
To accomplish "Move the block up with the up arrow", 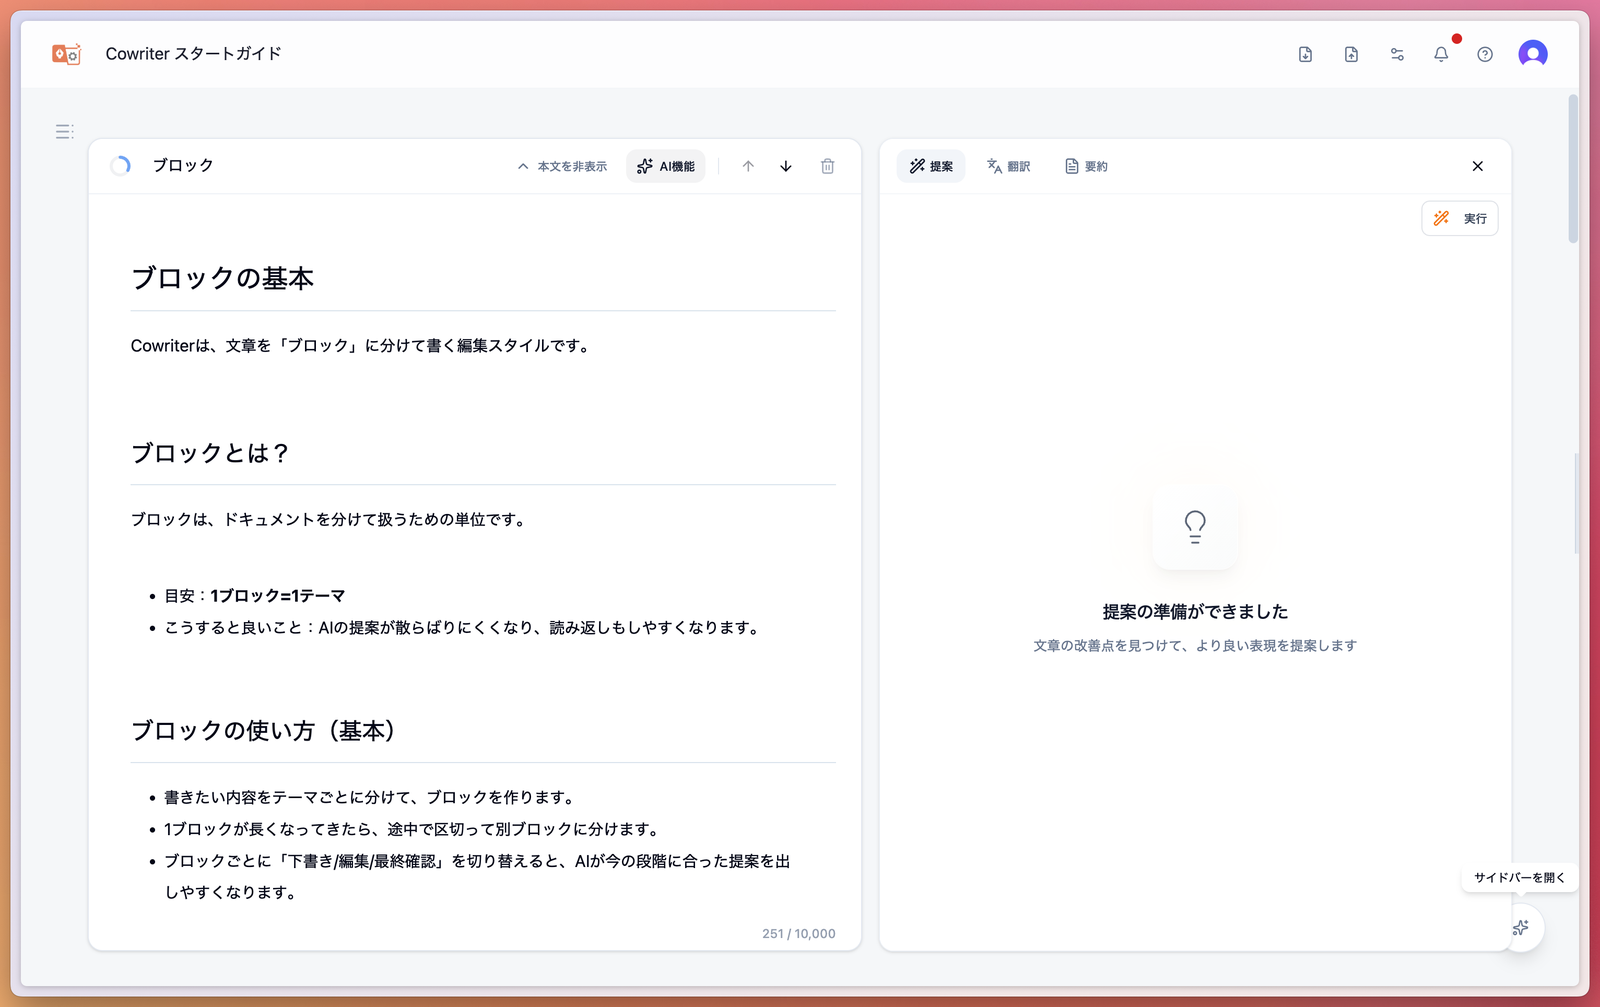I will (747, 166).
